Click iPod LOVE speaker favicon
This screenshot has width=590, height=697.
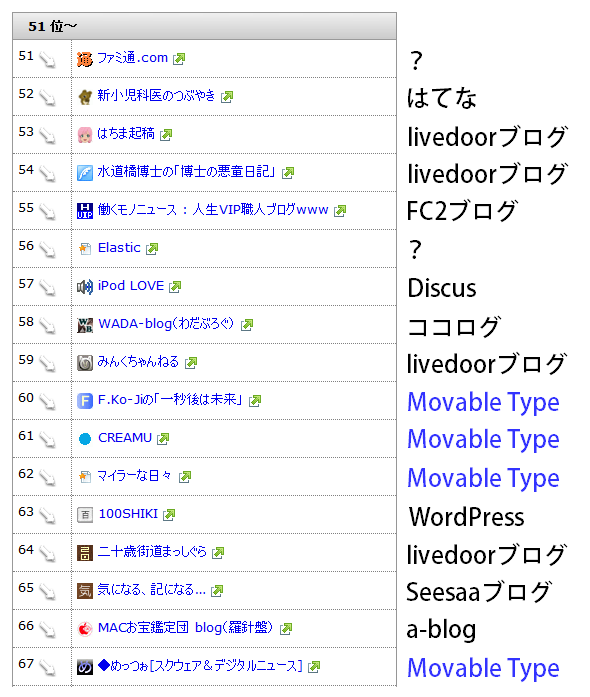(x=85, y=287)
